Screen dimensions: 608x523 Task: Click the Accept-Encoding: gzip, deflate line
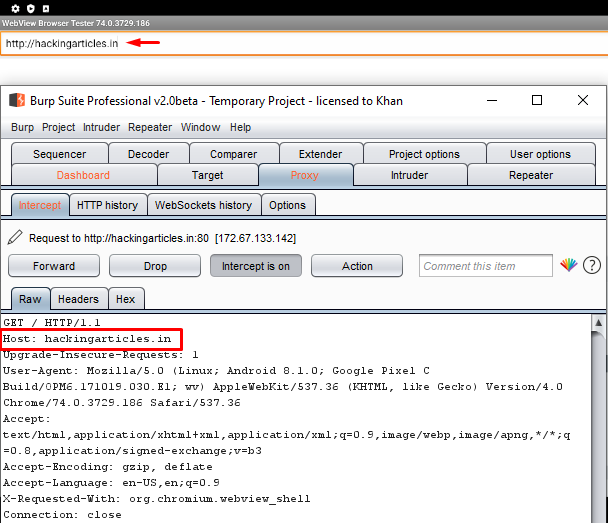click(108, 467)
